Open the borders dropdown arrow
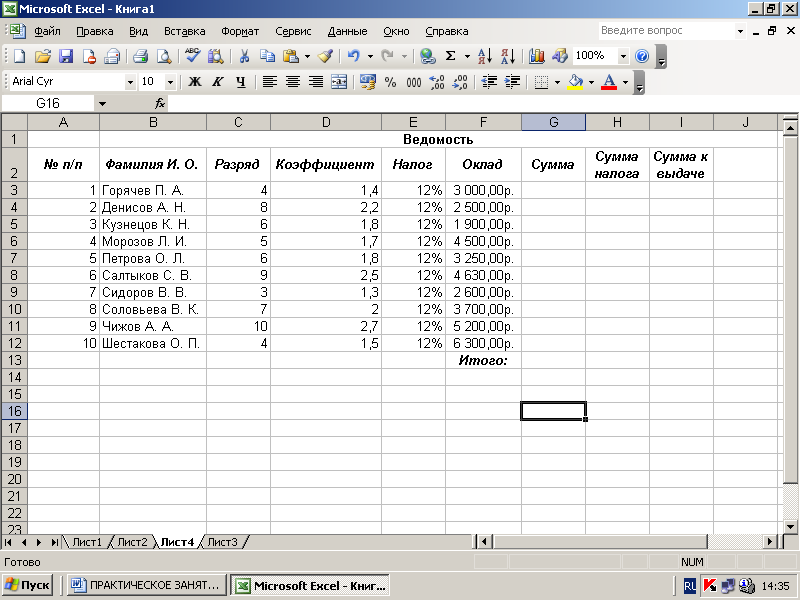This screenshot has width=800, height=600. (x=557, y=82)
